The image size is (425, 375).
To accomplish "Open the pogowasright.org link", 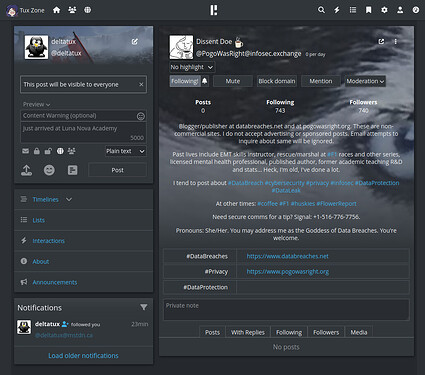I will coord(288,271).
